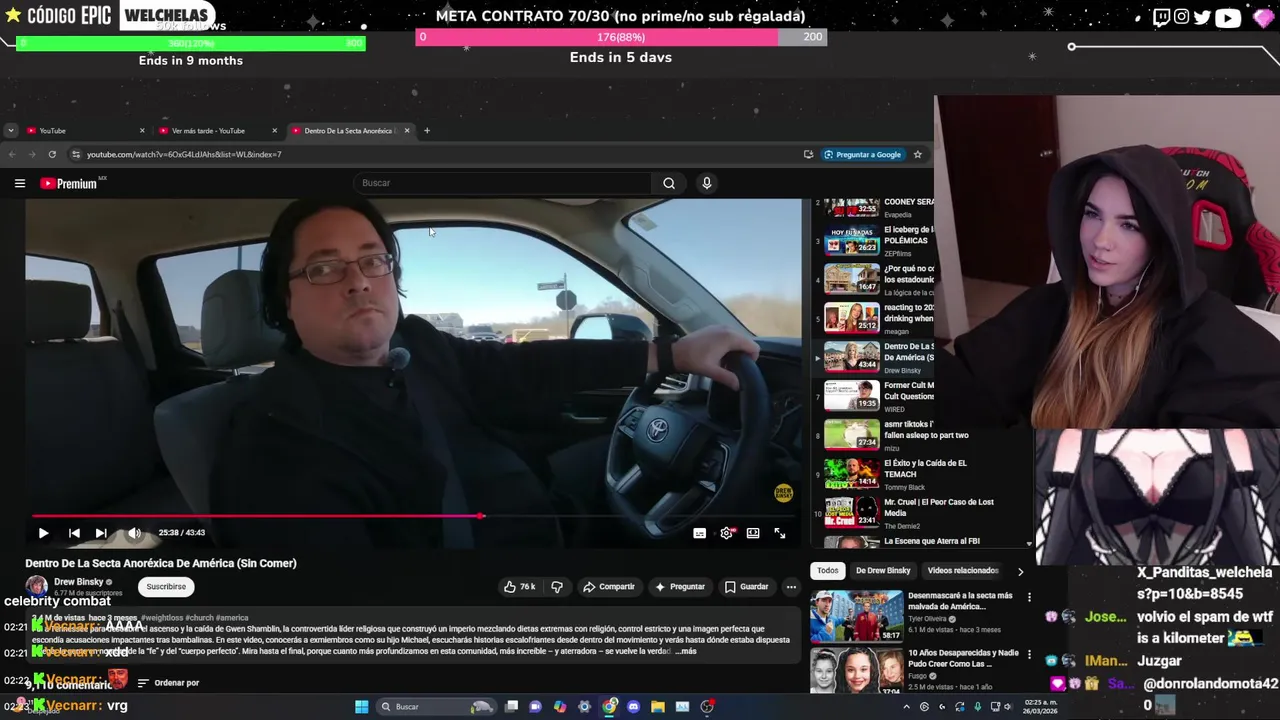Image resolution: width=1280 pixels, height=720 pixels.
Task: Click the YouTube search magnifier button
Action: click(669, 183)
